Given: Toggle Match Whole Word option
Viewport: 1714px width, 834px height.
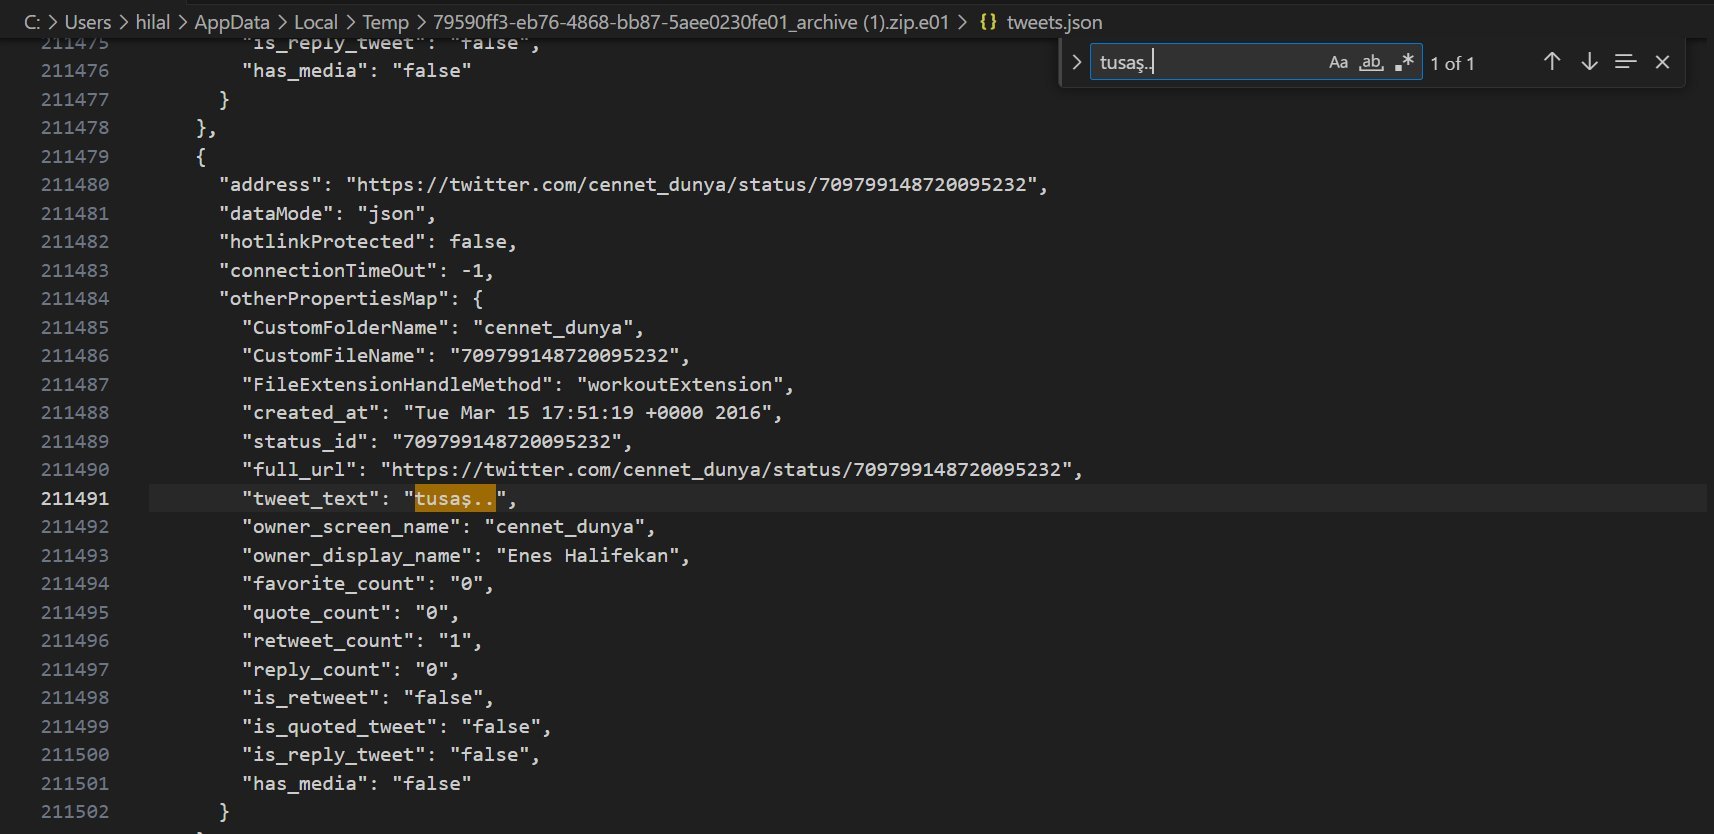Looking at the screenshot, I should [1371, 62].
